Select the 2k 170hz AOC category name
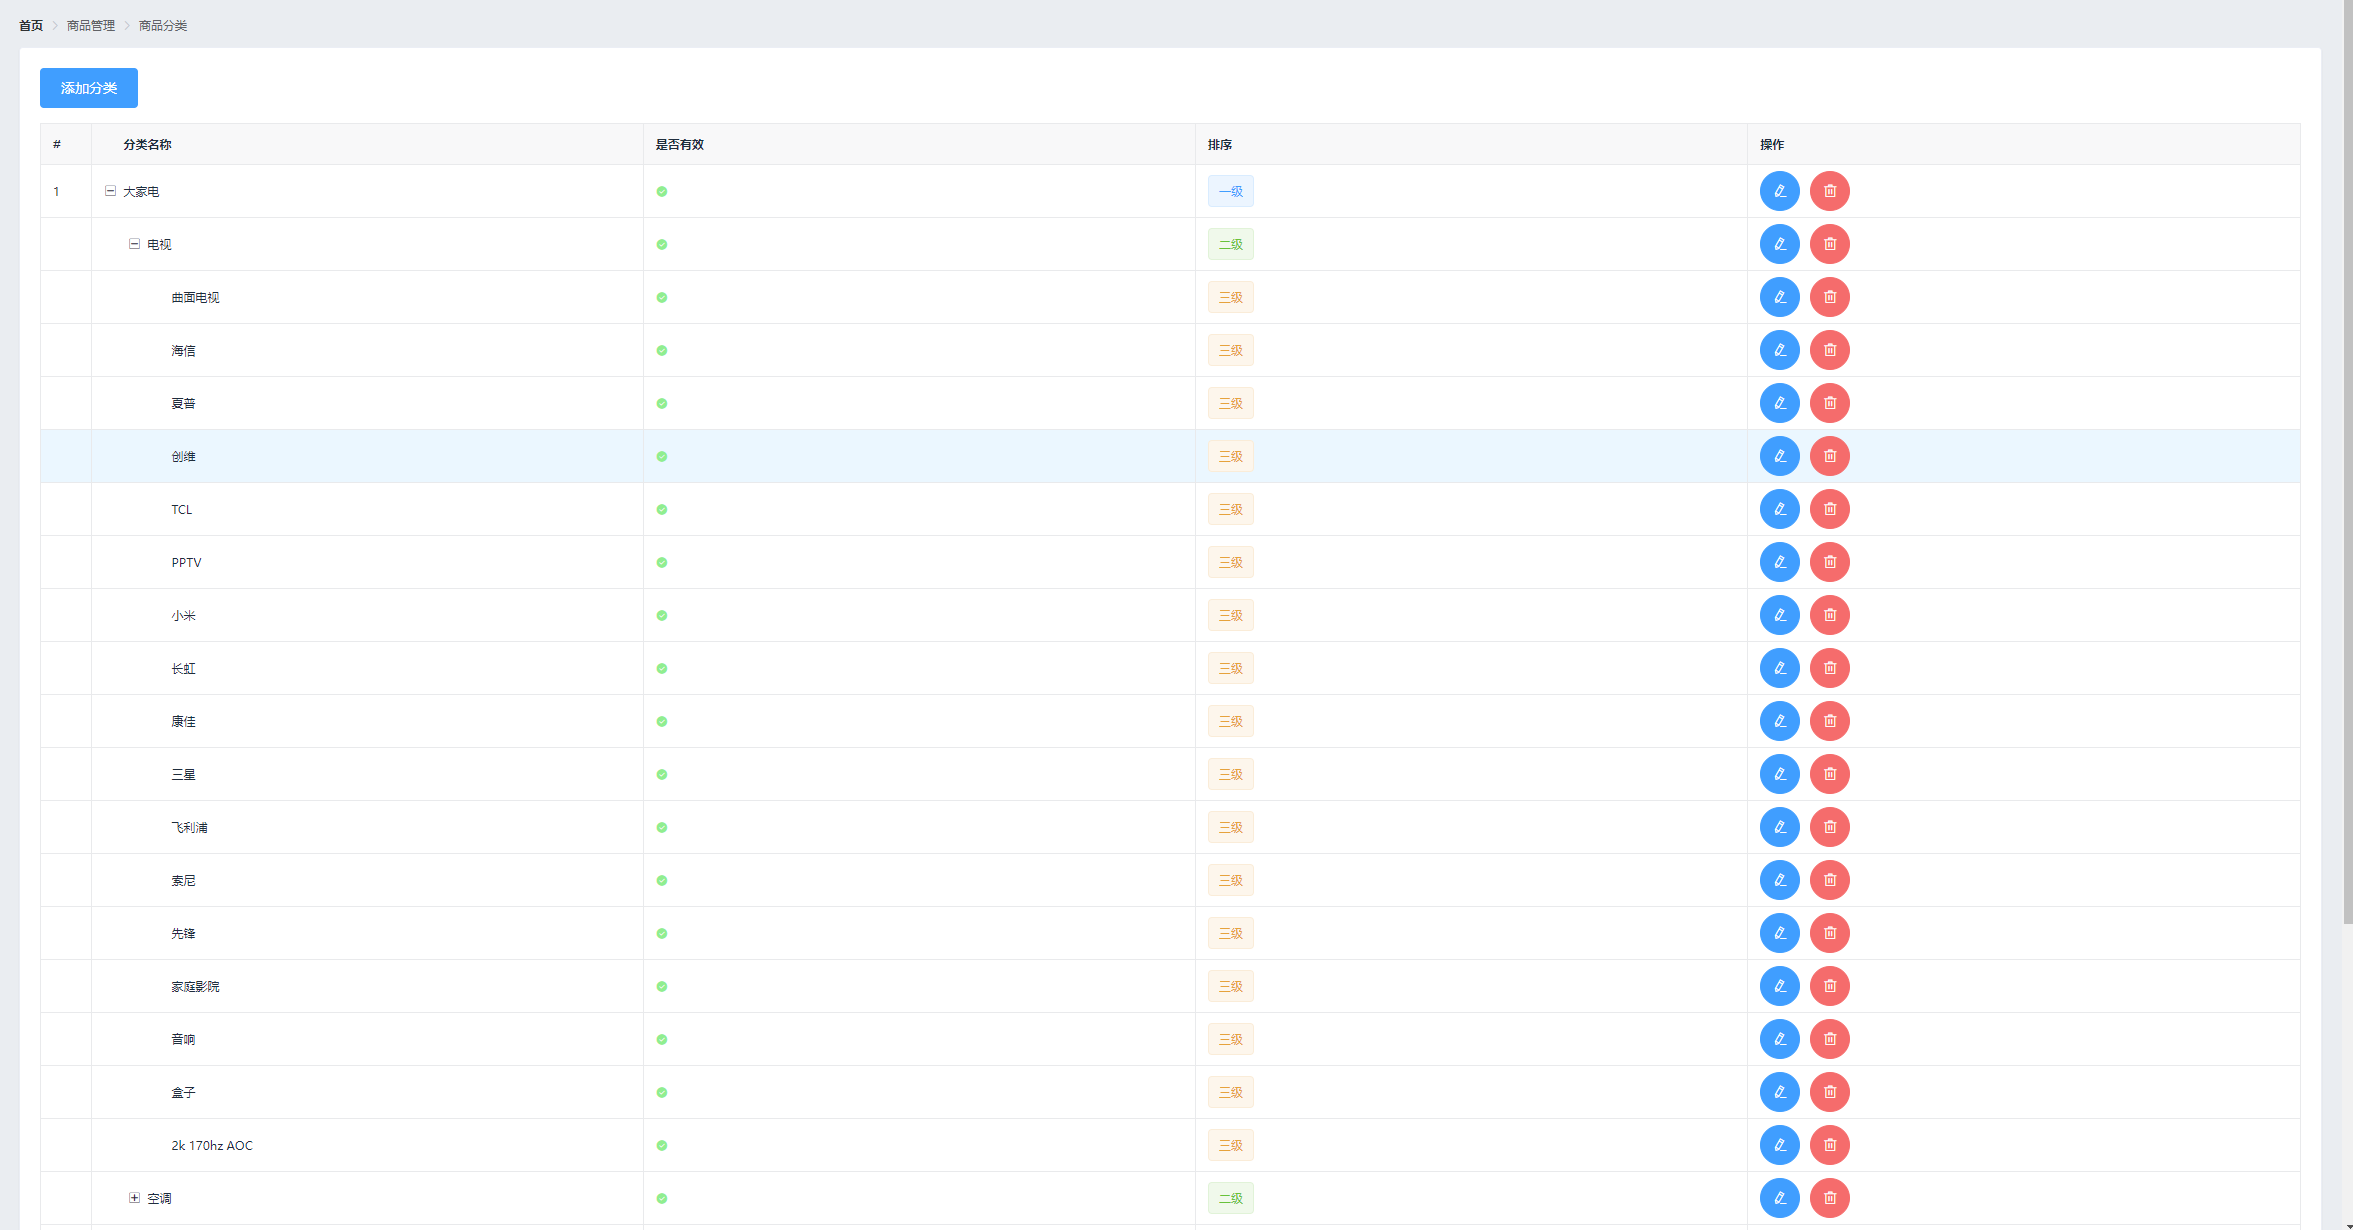The width and height of the screenshot is (2353, 1230). click(212, 1146)
